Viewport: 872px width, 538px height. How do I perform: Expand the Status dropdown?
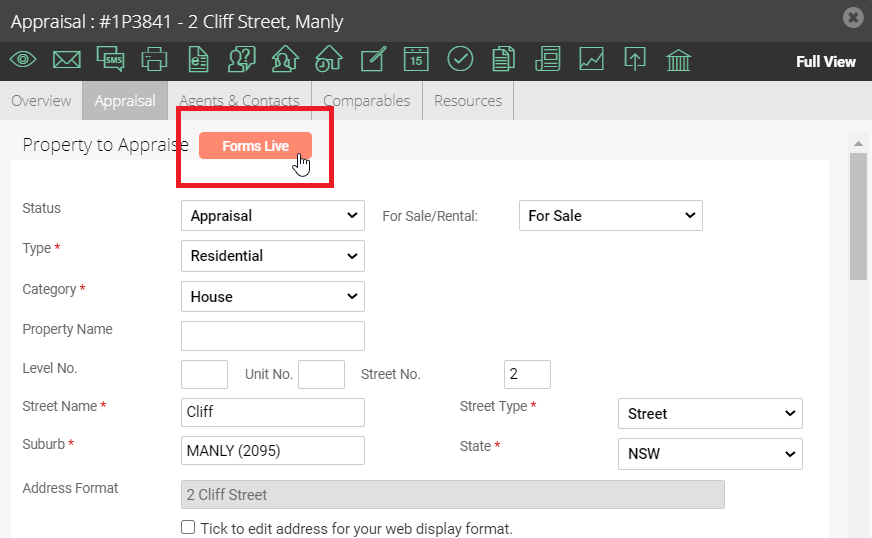click(272, 215)
